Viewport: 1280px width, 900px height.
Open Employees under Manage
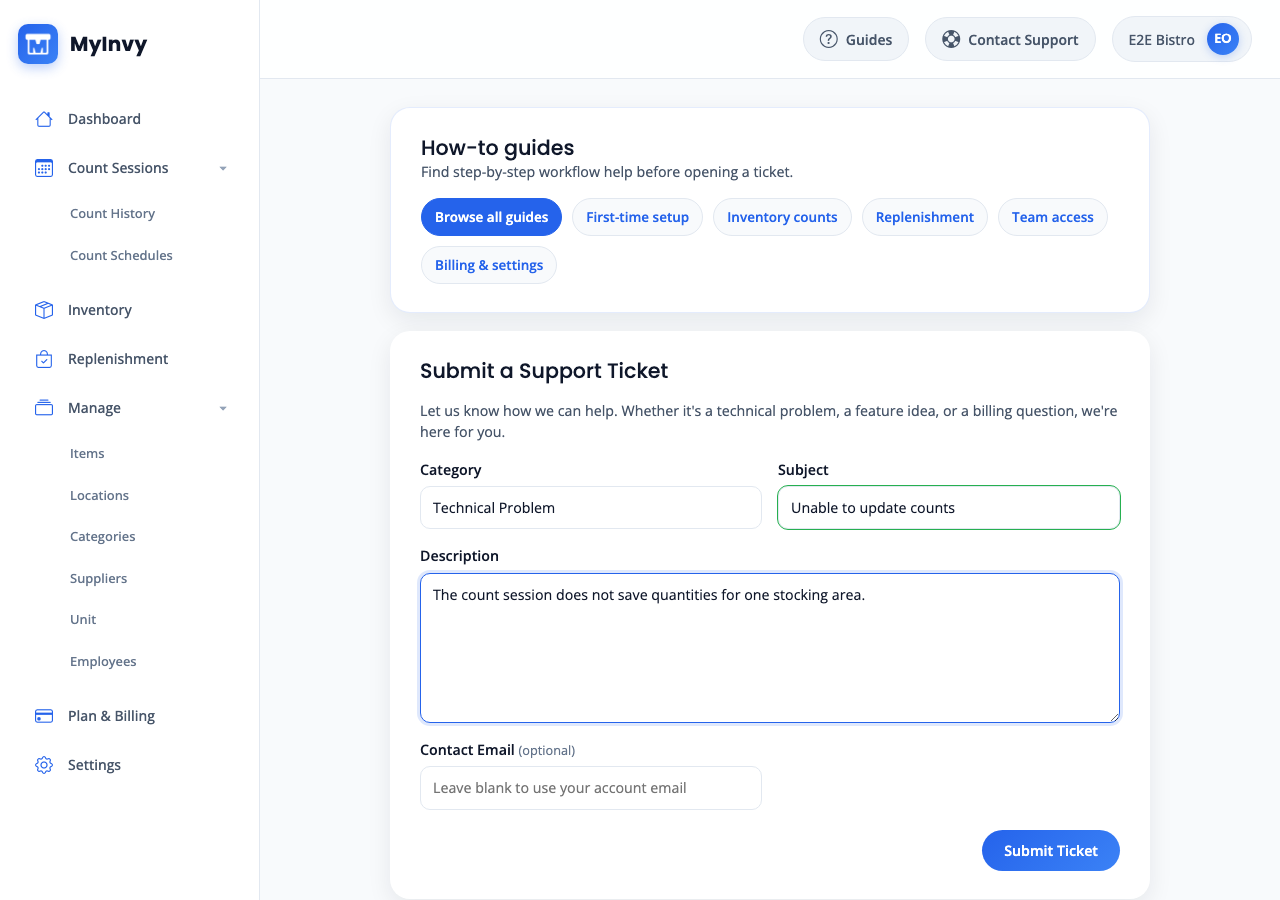pyautogui.click(x=103, y=662)
